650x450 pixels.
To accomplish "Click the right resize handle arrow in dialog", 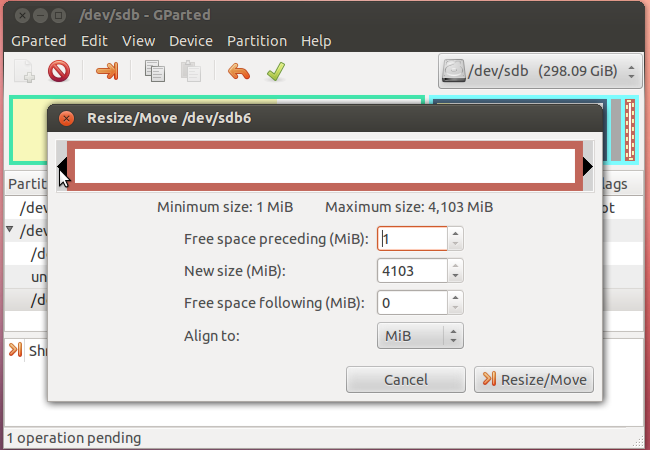I will [588, 166].
